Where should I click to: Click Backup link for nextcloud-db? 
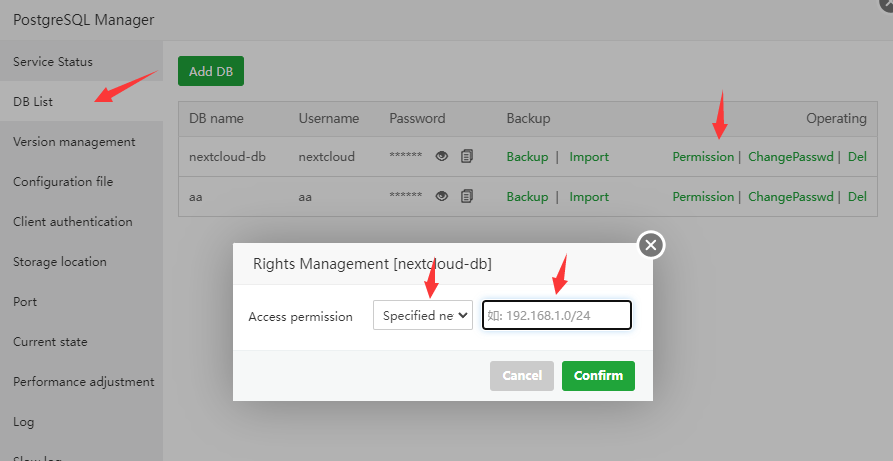pos(527,157)
